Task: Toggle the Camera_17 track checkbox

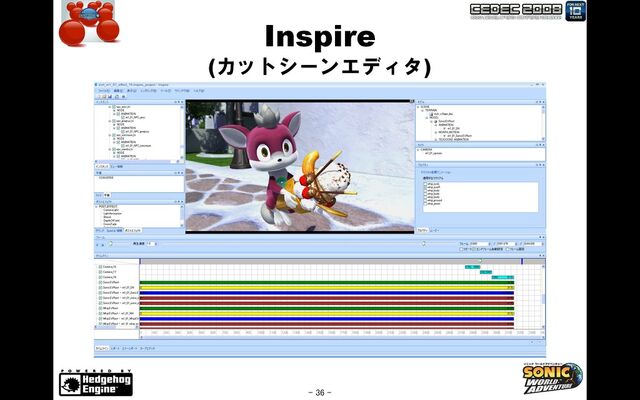Action: point(100,272)
